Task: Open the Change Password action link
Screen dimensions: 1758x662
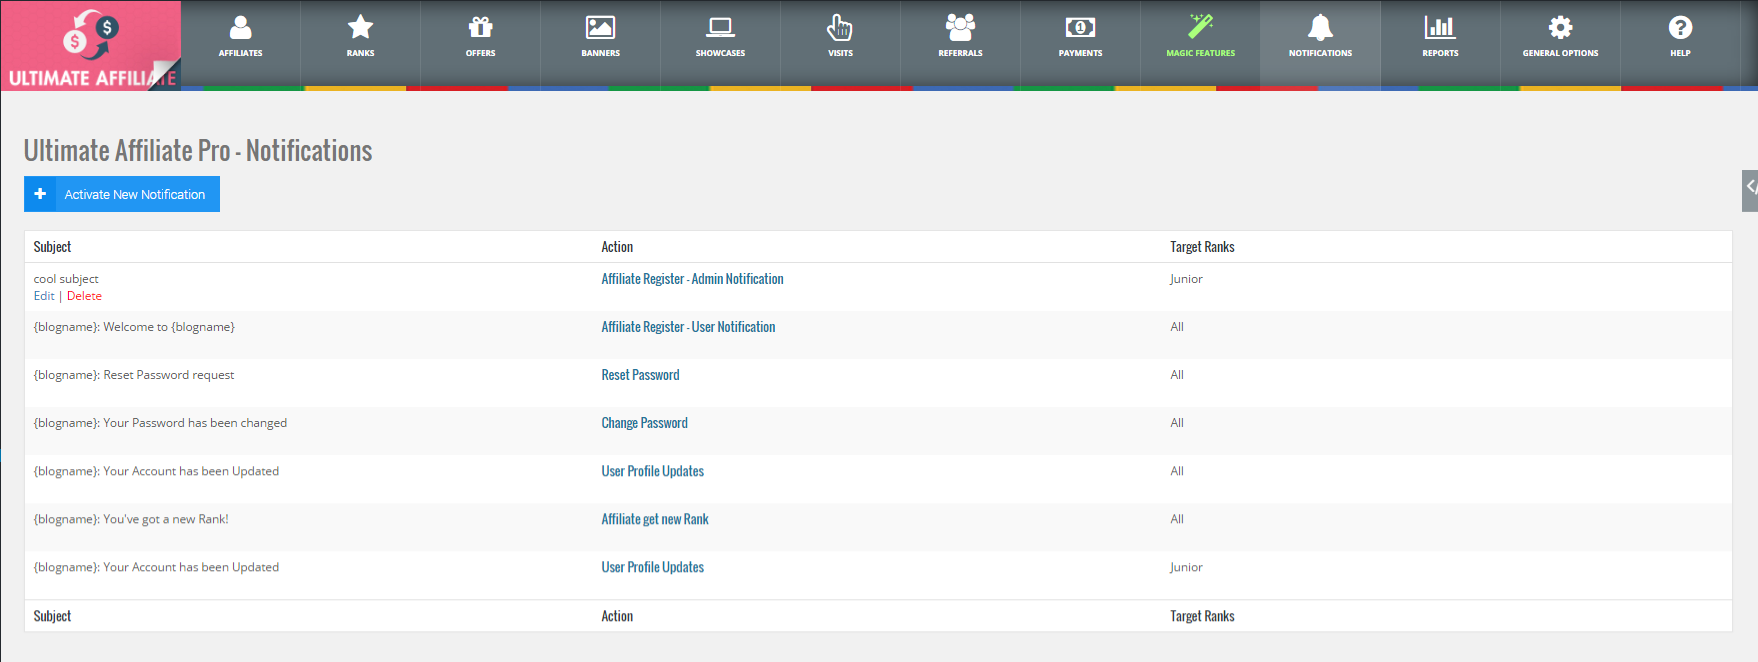Action: [x=644, y=423]
